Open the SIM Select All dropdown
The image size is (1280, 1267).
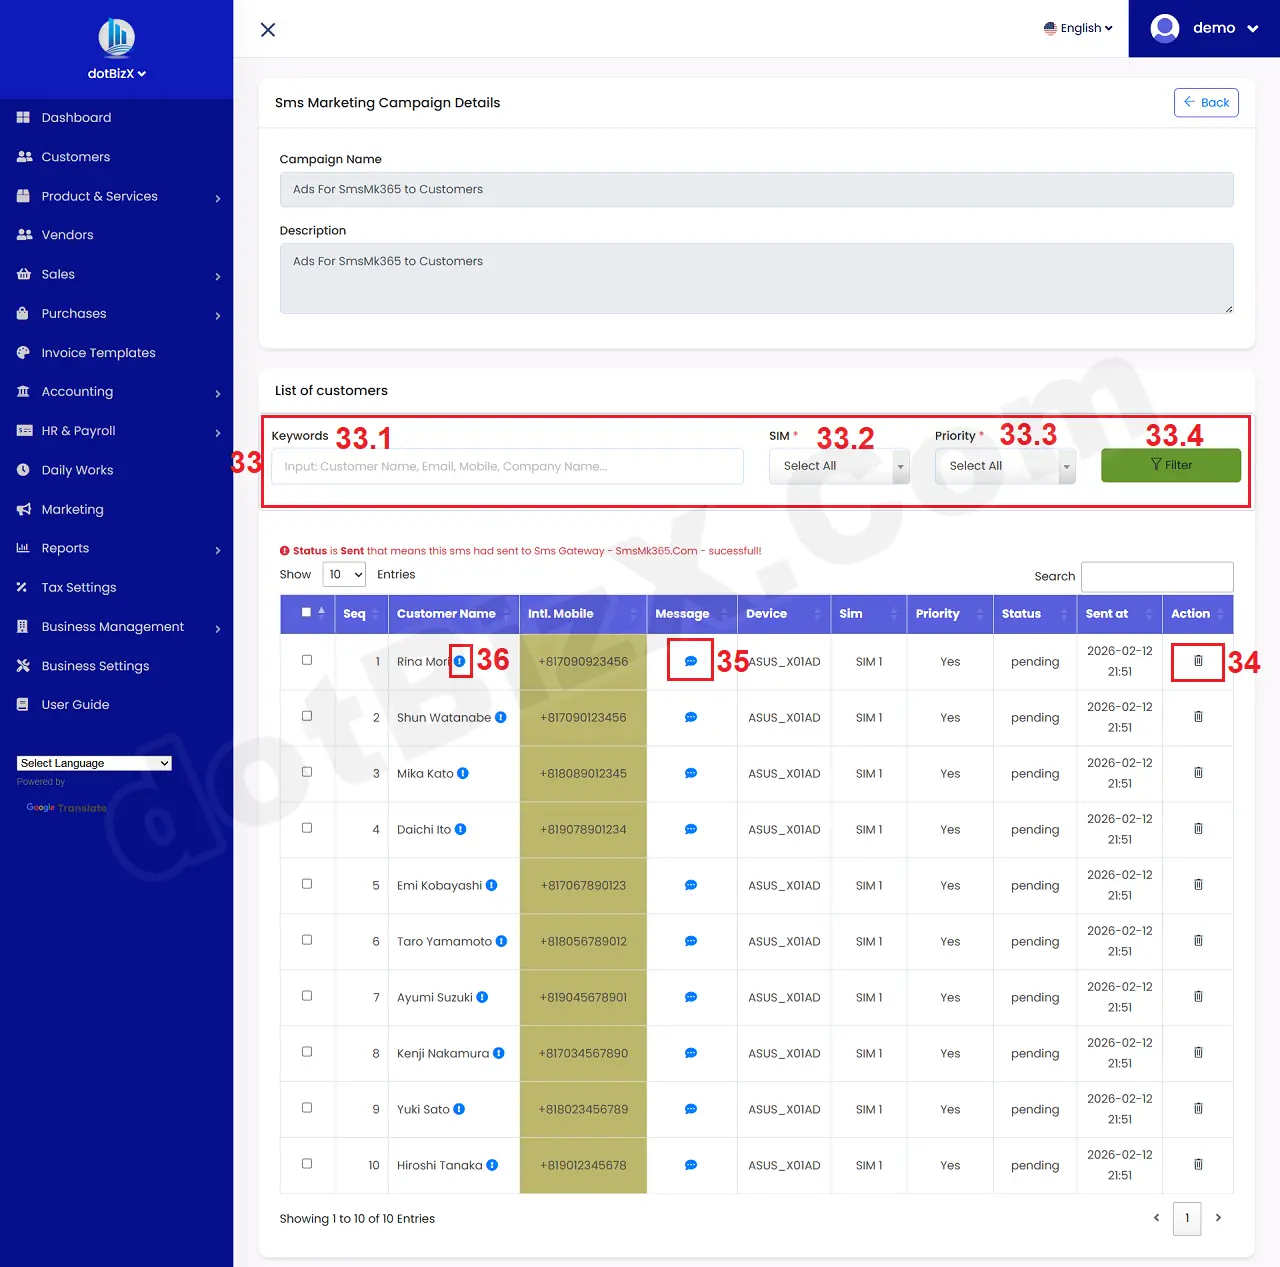click(x=838, y=465)
